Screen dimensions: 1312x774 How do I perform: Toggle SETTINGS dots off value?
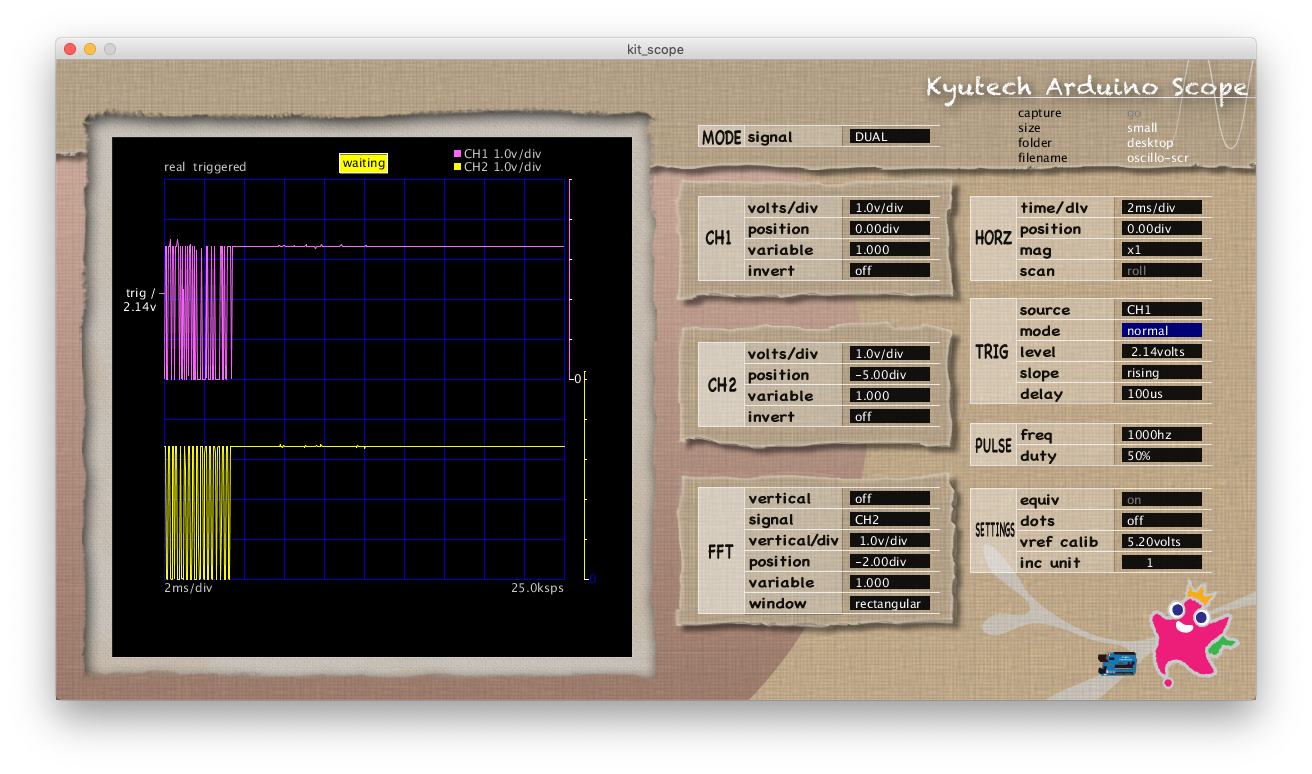[1162, 521]
